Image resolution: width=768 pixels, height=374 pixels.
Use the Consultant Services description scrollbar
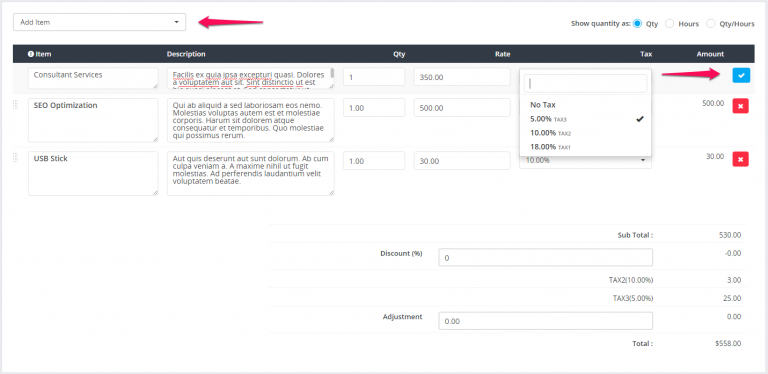tap(333, 73)
